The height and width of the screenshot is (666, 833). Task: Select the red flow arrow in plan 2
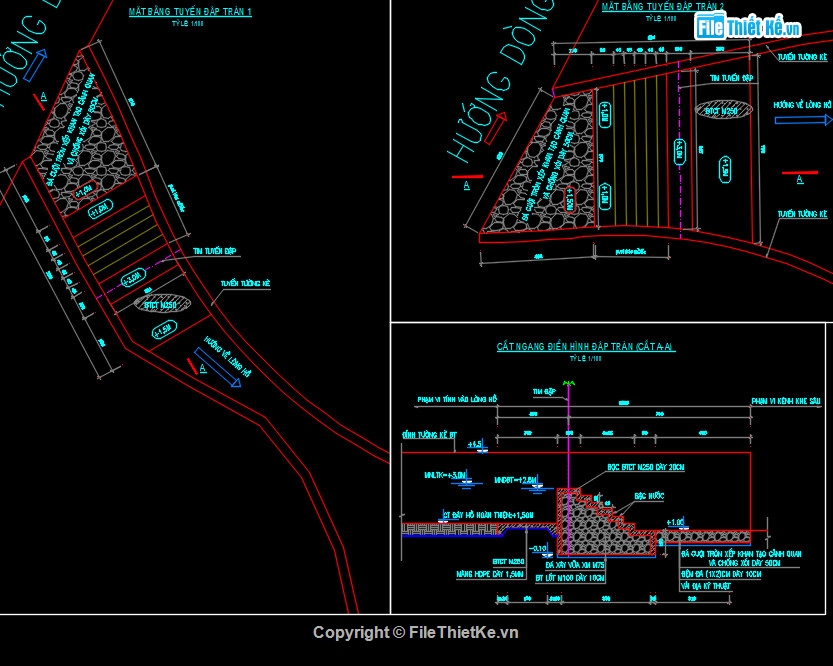495,129
